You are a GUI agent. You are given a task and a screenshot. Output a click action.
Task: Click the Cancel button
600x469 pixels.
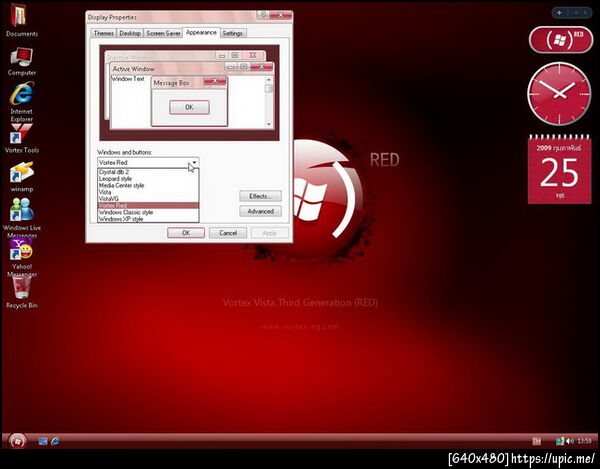(228, 233)
